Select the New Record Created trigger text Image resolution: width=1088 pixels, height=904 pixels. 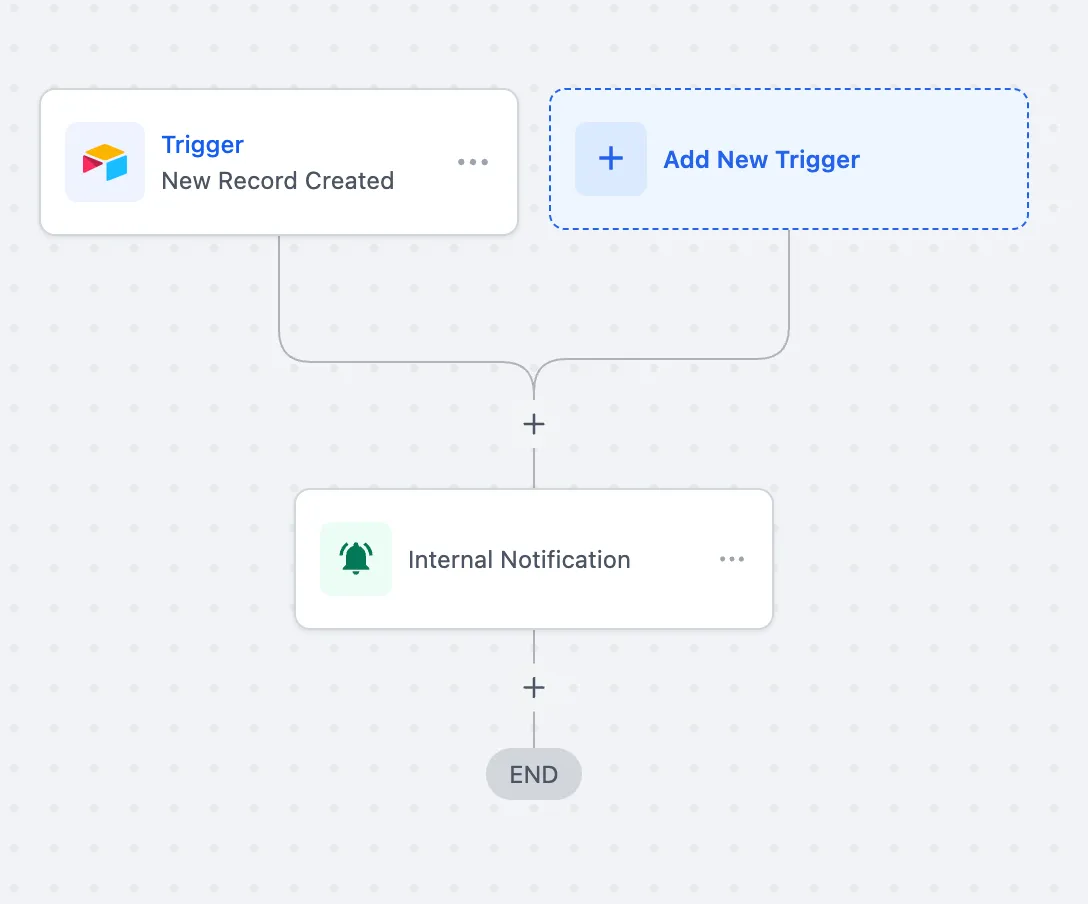pos(278,180)
